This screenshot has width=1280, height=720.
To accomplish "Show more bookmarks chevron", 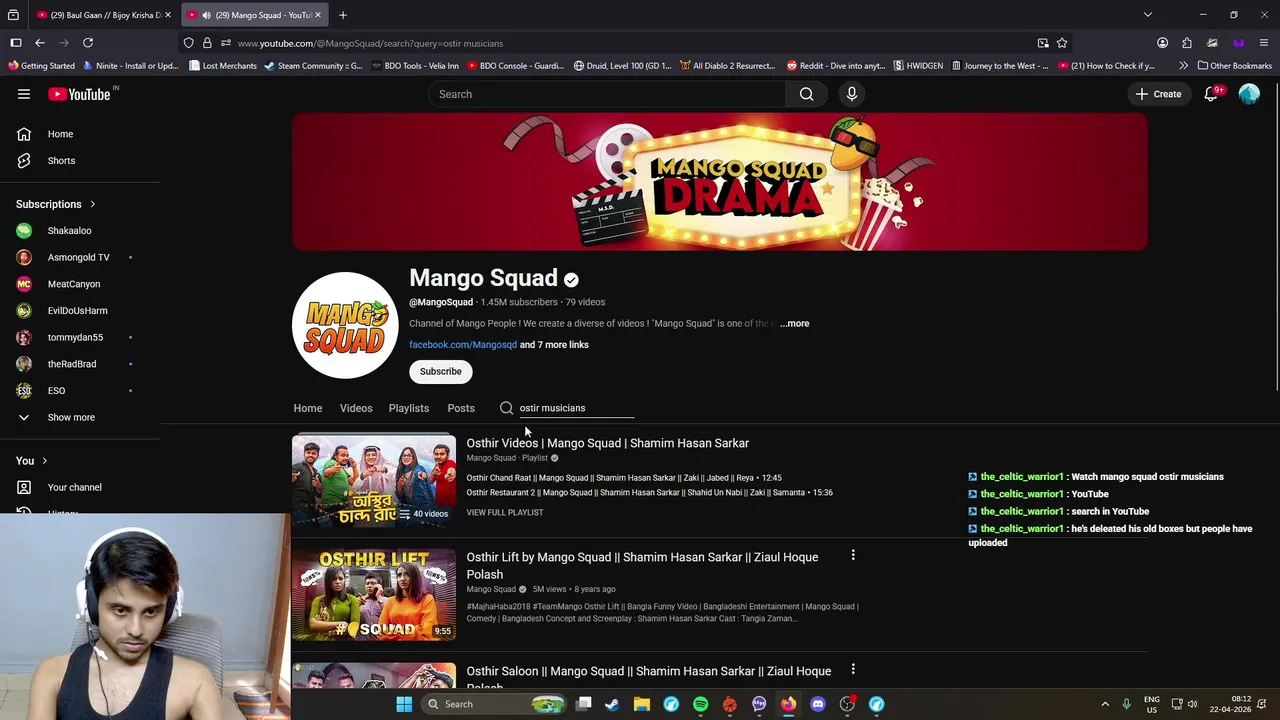I will [1184, 66].
